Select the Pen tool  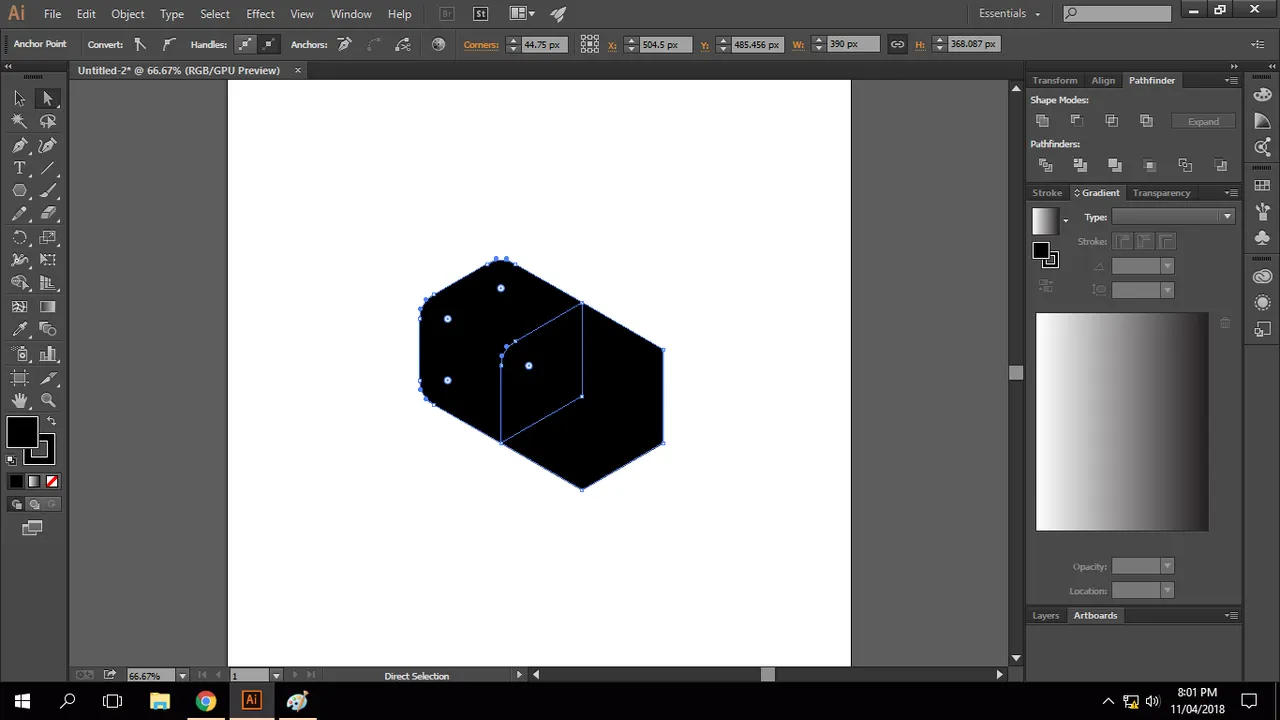coord(19,145)
